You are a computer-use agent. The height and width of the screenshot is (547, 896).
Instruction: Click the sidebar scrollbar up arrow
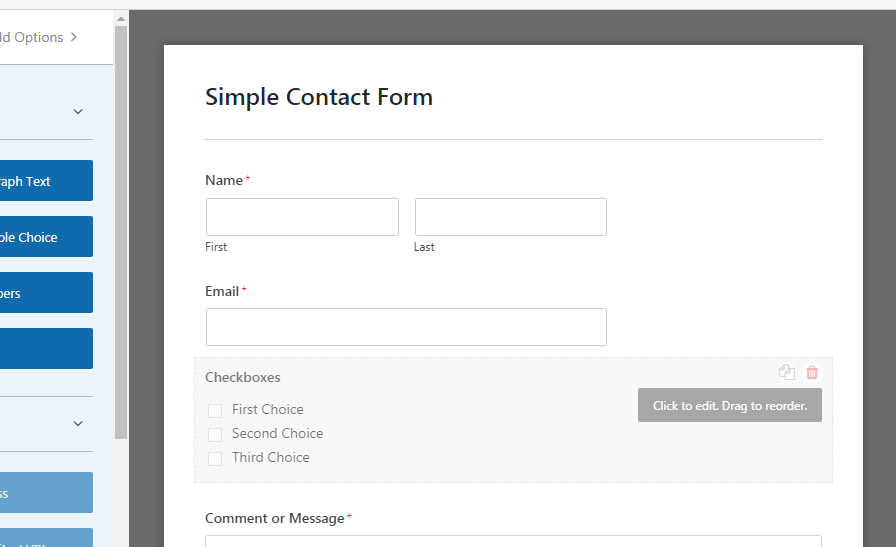(x=121, y=19)
